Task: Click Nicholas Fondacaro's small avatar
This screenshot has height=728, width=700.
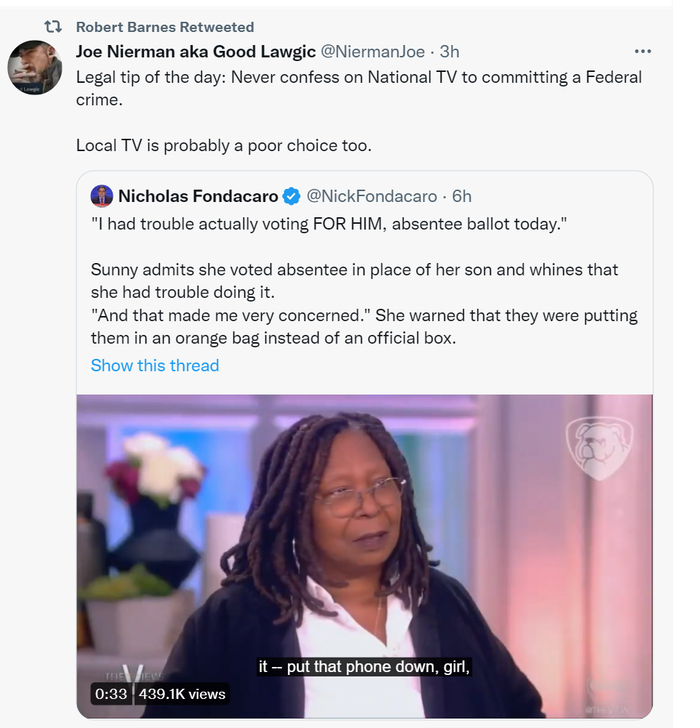Action: (101, 196)
